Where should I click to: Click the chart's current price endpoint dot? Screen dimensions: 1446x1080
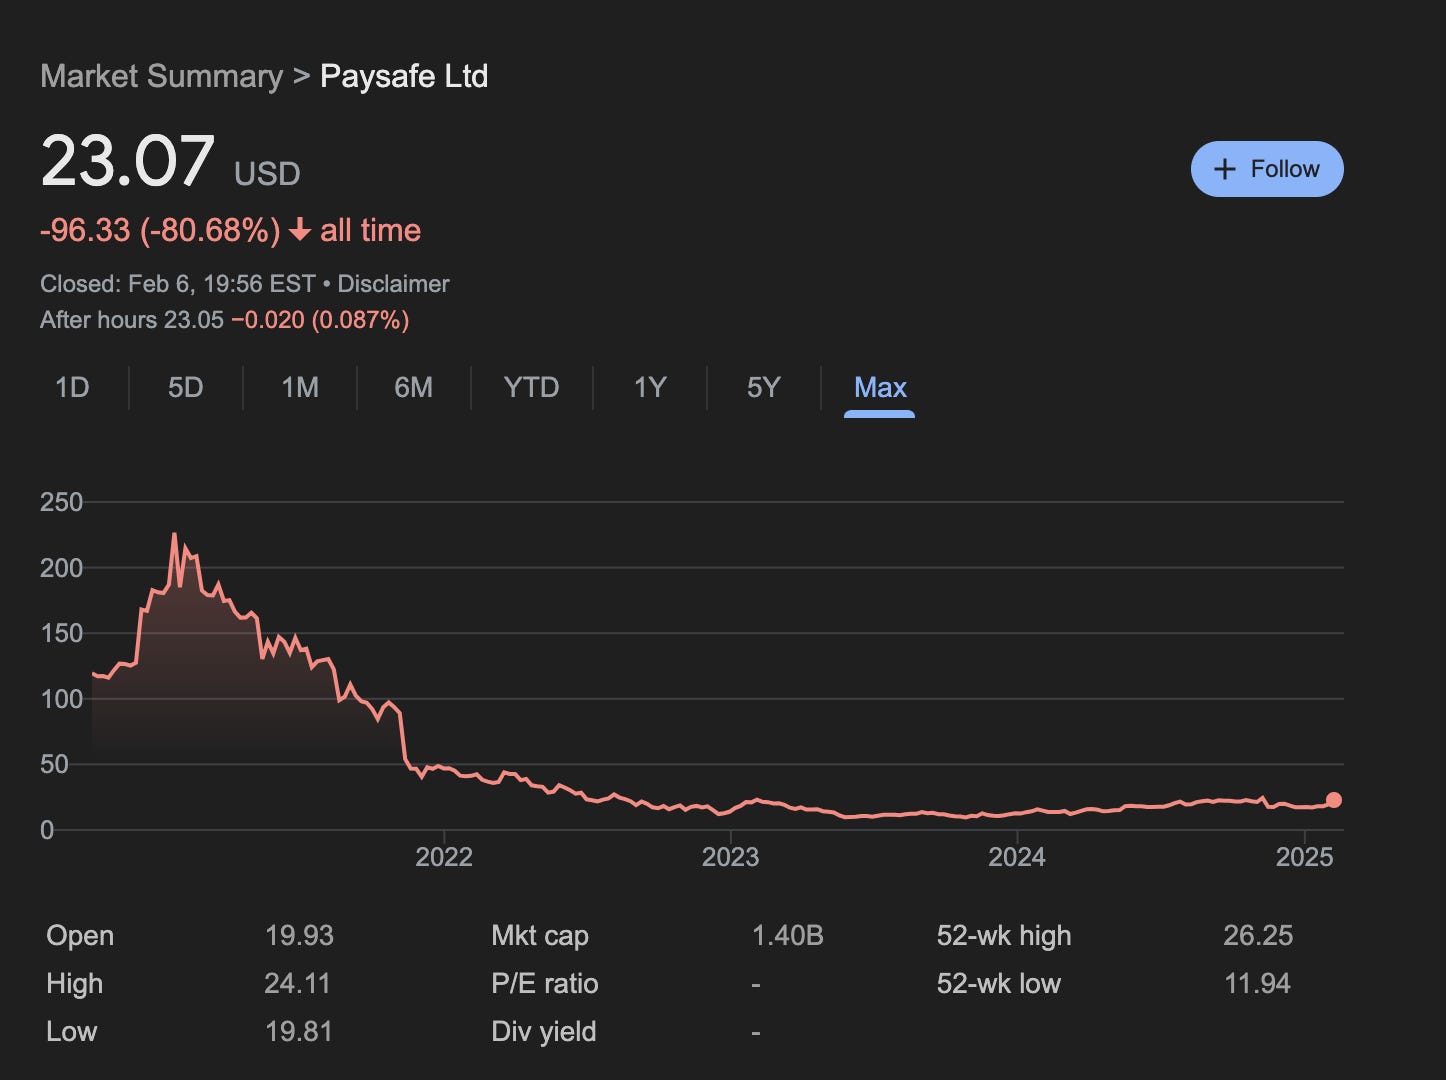click(x=1333, y=800)
